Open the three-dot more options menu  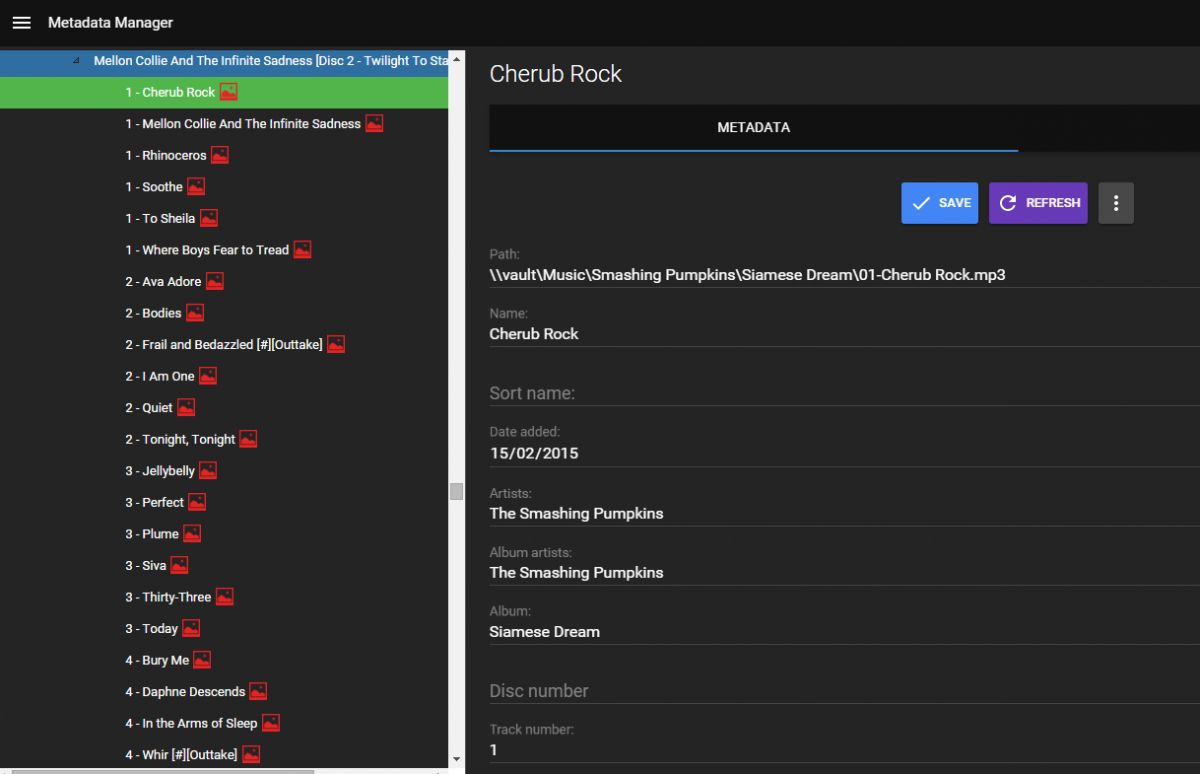pos(1116,203)
